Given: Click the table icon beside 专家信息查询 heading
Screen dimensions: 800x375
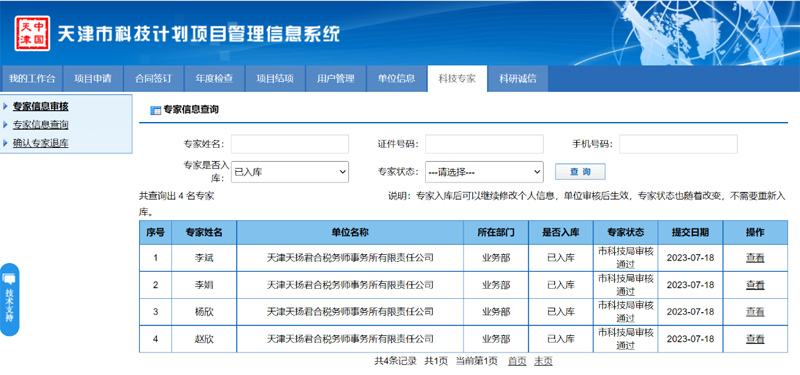Looking at the screenshot, I should [x=155, y=110].
